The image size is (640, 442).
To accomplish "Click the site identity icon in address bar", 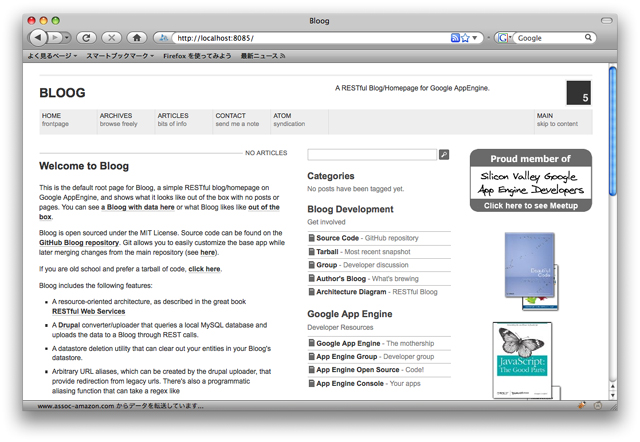I will [x=164, y=38].
